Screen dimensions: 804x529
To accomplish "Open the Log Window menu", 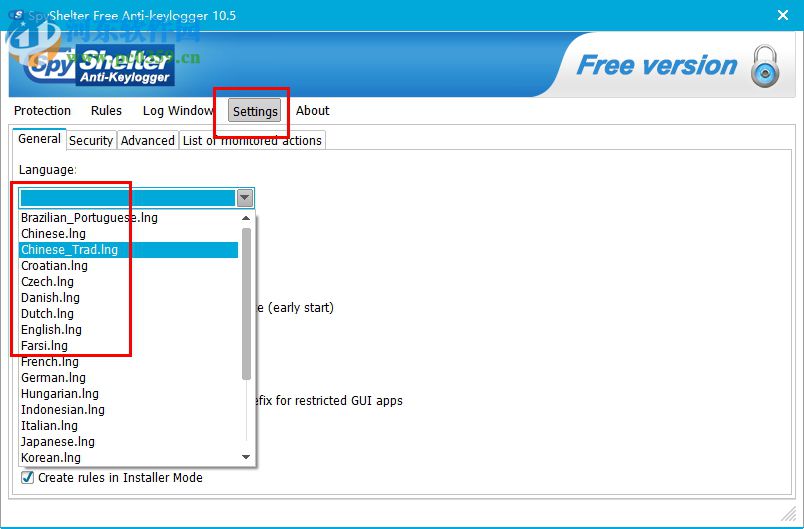I will 177,111.
